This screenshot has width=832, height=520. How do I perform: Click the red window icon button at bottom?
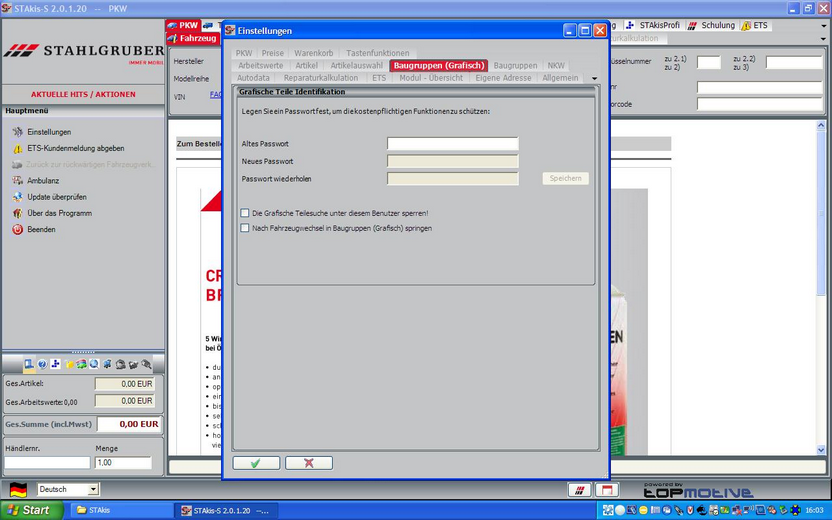pyautogui.click(x=606, y=490)
